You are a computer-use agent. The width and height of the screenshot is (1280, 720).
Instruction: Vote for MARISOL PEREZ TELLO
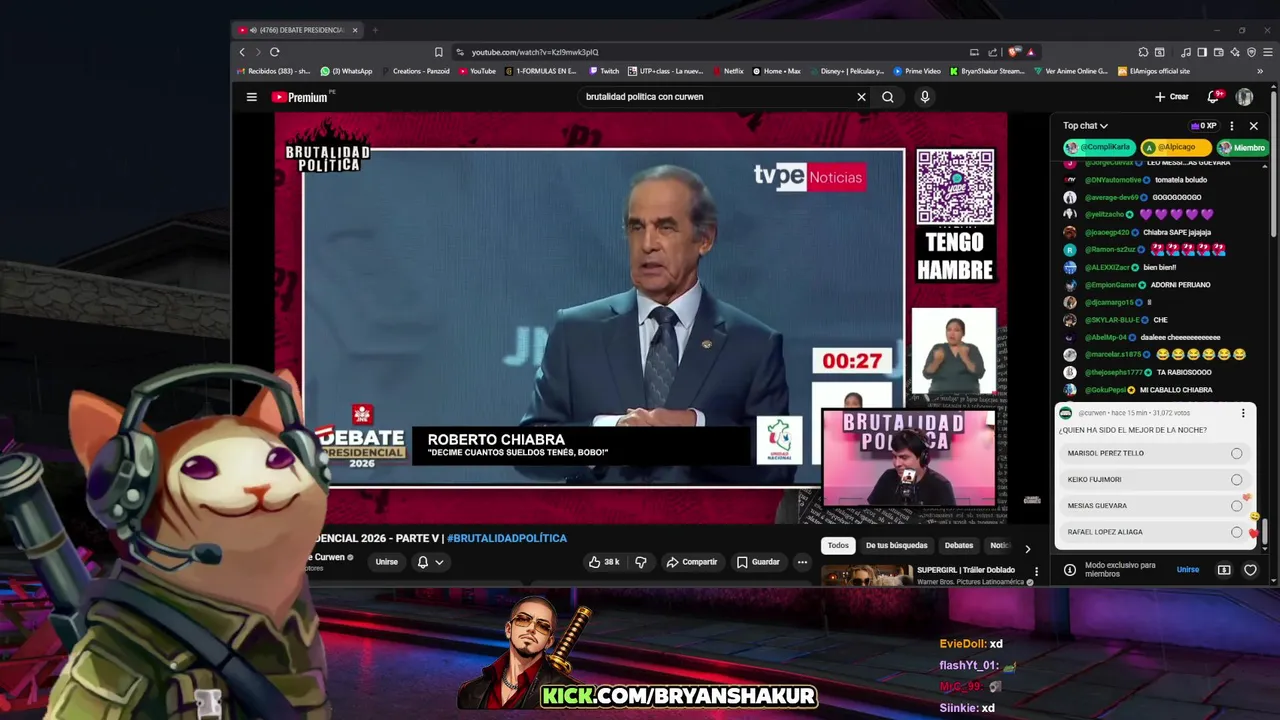(x=1155, y=453)
